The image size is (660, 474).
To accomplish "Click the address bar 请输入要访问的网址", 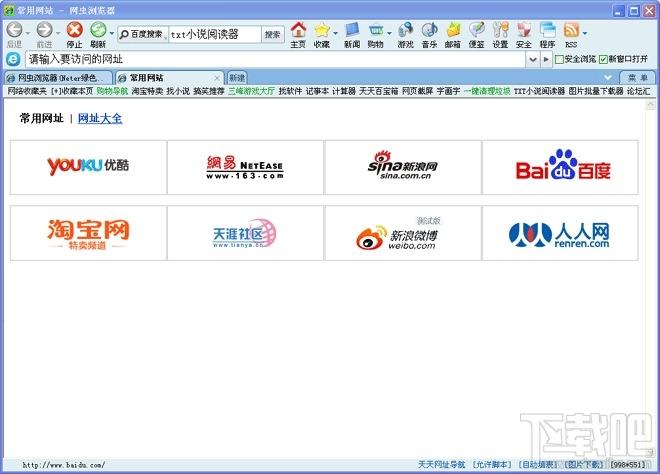I will click(276, 59).
